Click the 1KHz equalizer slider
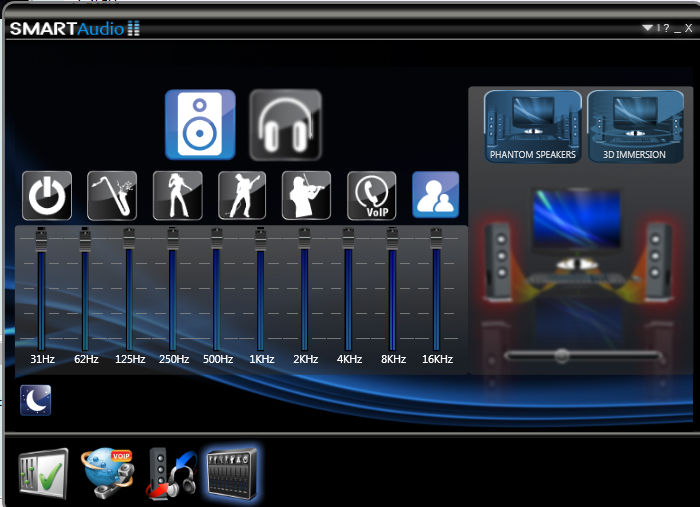Image resolution: width=700 pixels, height=507 pixels. click(261, 289)
